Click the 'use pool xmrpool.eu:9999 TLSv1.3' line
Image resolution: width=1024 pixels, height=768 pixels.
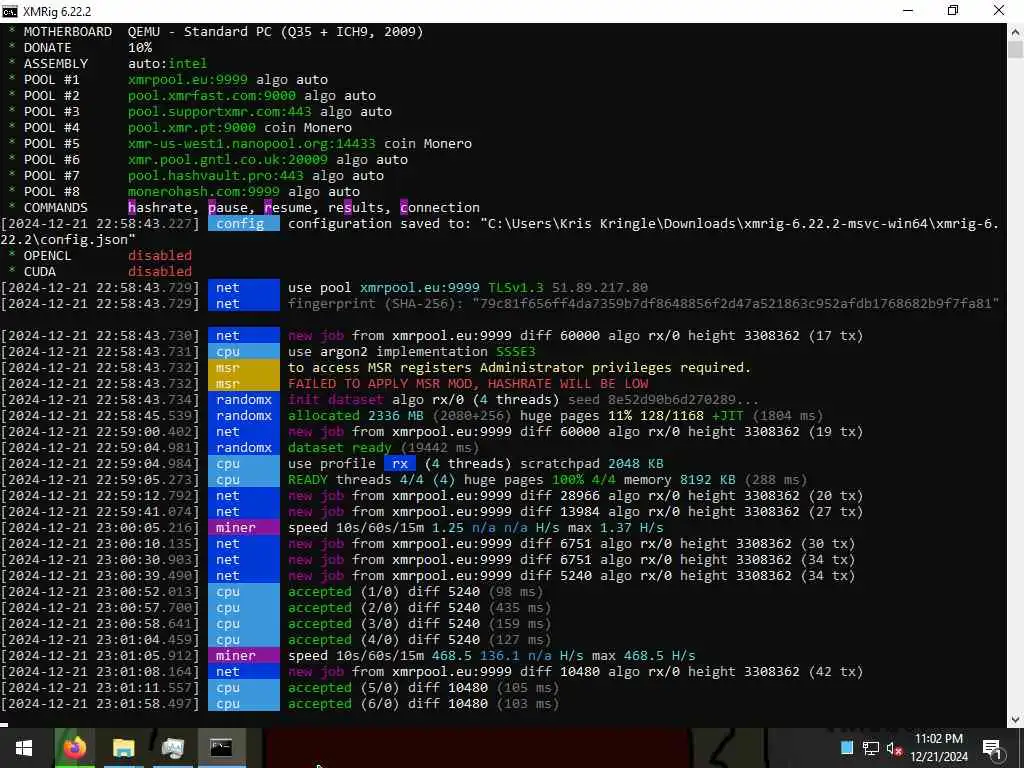coord(468,287)
